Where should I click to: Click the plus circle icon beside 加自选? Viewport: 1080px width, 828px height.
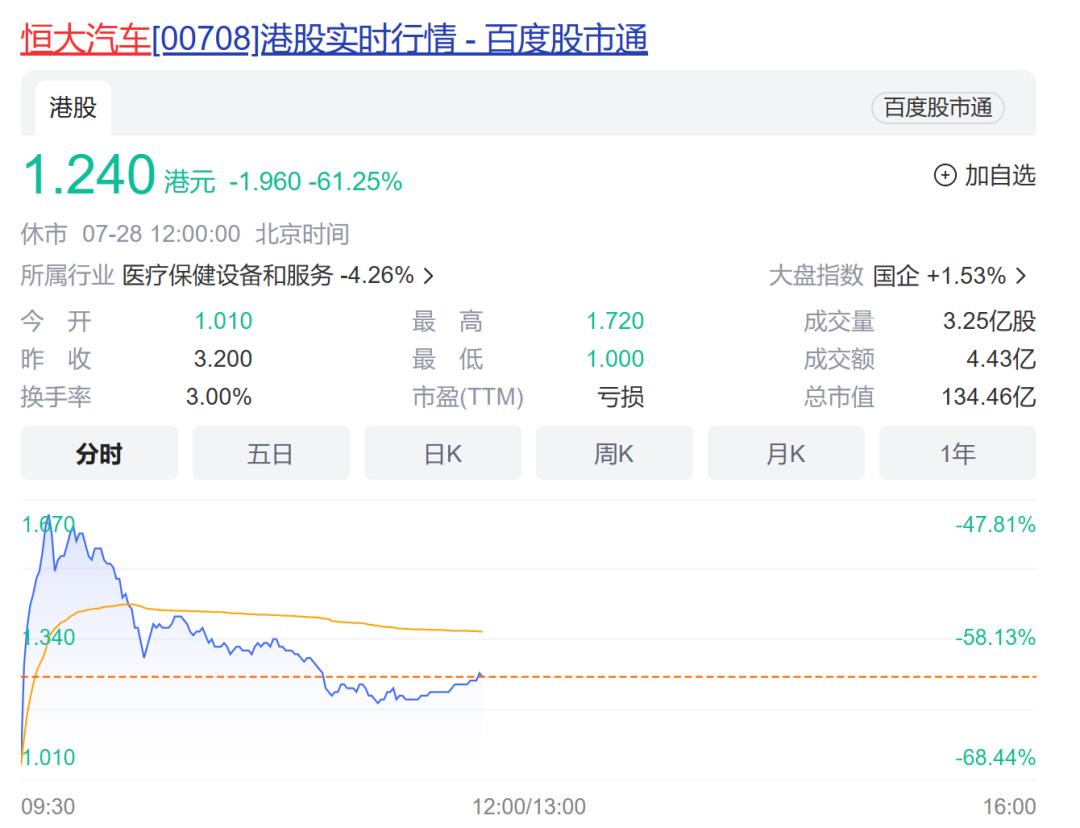click(944, 175)
